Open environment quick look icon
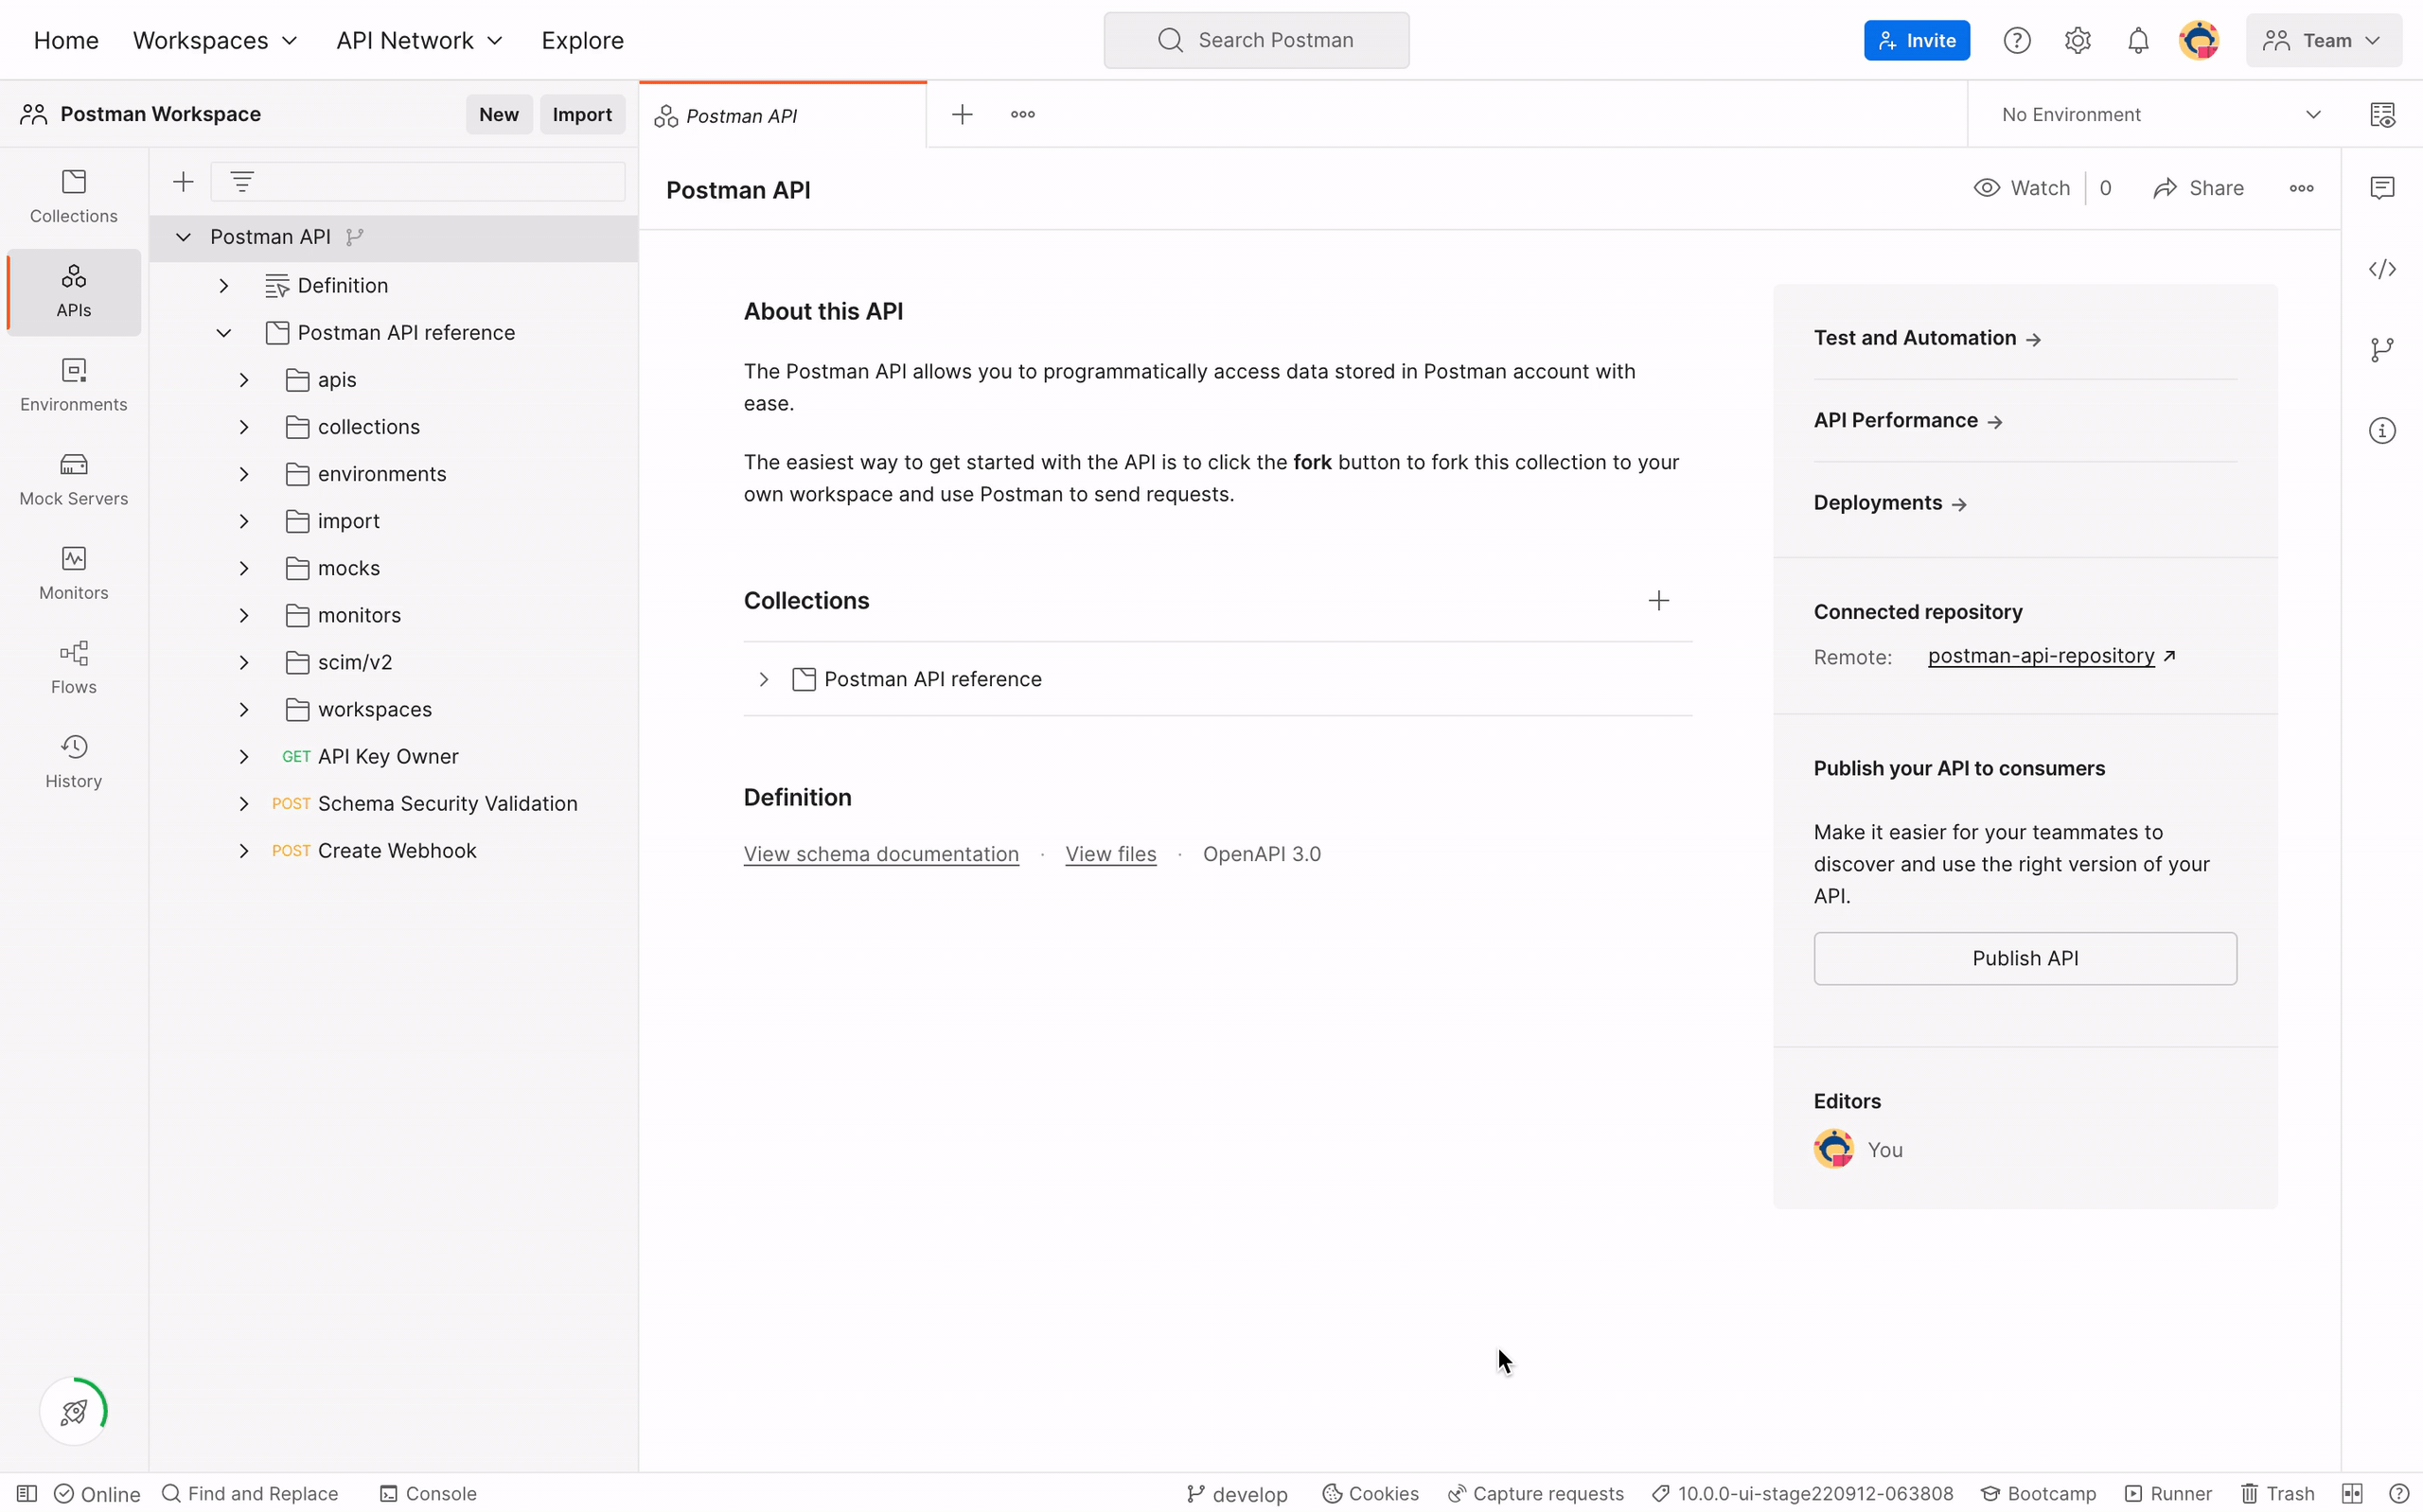This screenshot has width=2423, height=1512. click(2382, 115)
